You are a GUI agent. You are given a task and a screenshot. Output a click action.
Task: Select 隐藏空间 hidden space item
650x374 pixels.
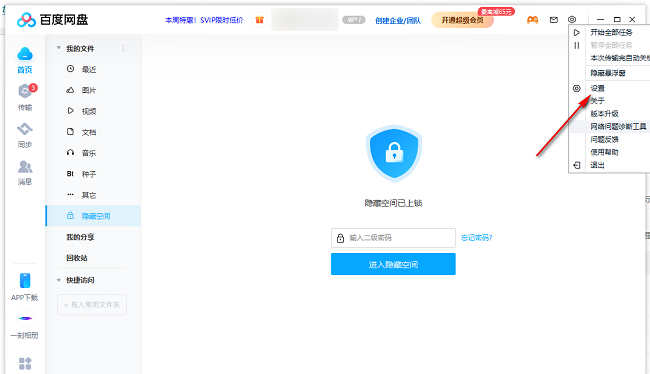tap(93, 216)
